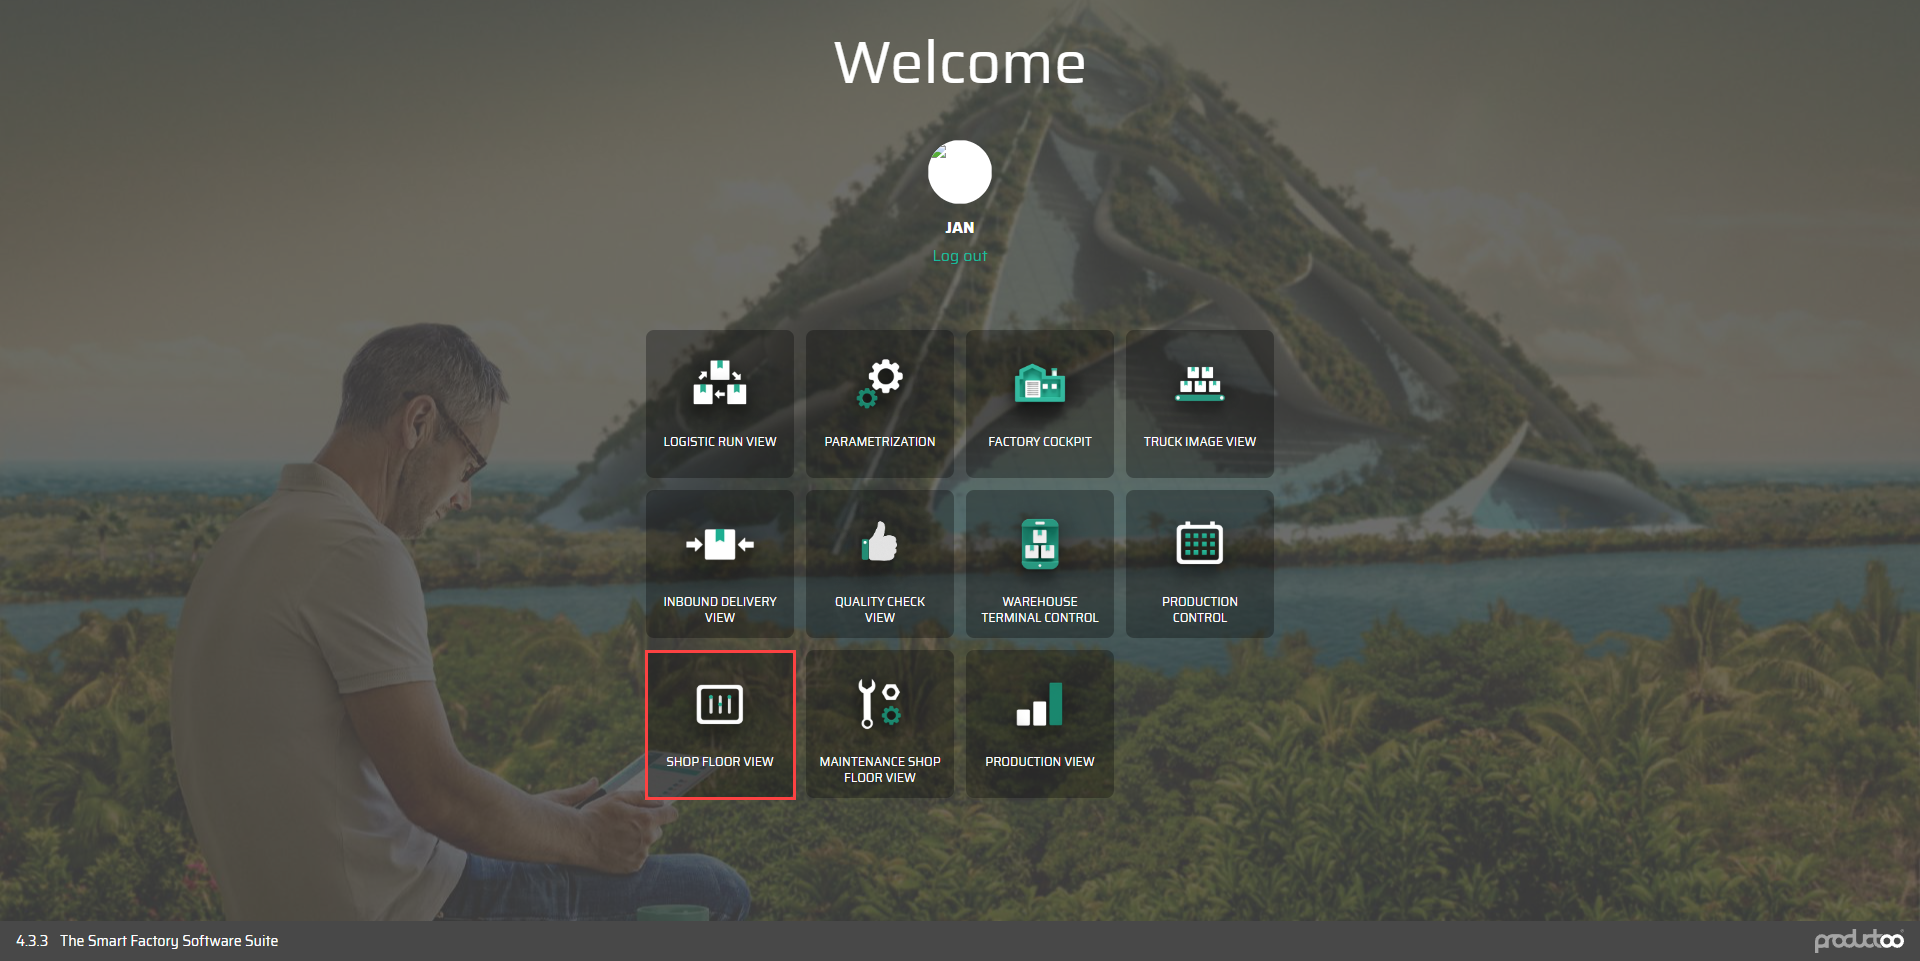Viewport: 1920px width, 961px height.
Task: Click the 'FACTORY COCKPIT' label text
Action: tap(1039, 442)
